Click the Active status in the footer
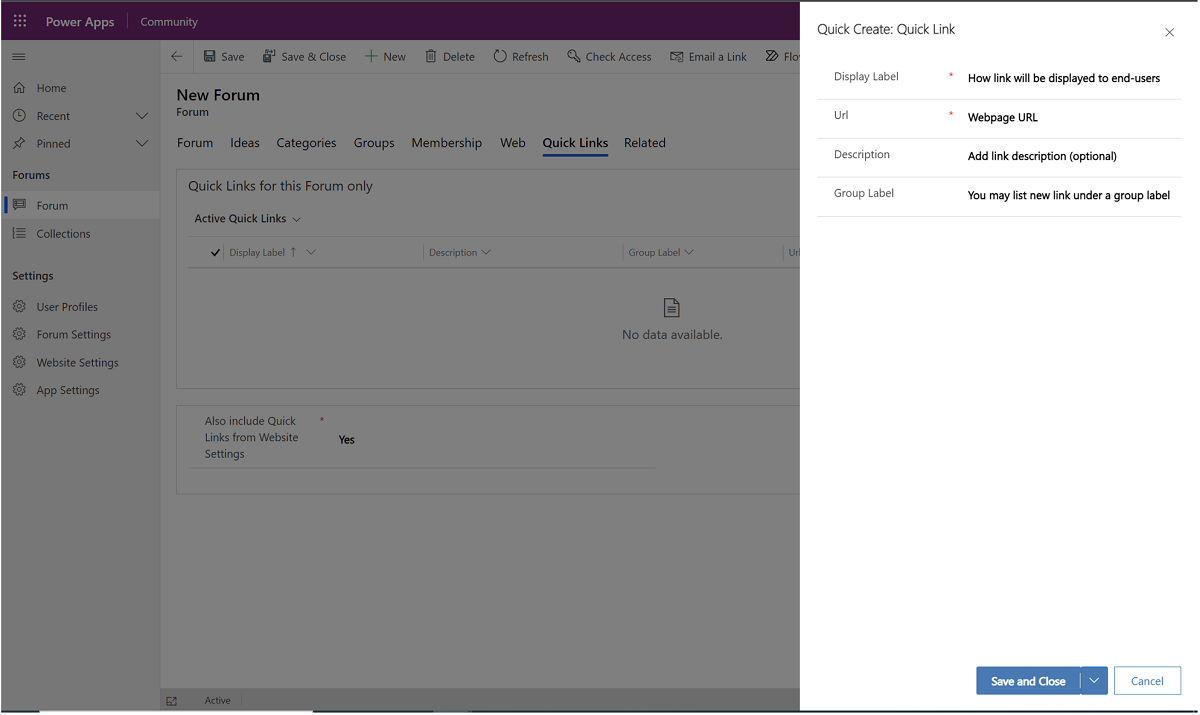Screen dimensions: 1200x715 (218, 701)
